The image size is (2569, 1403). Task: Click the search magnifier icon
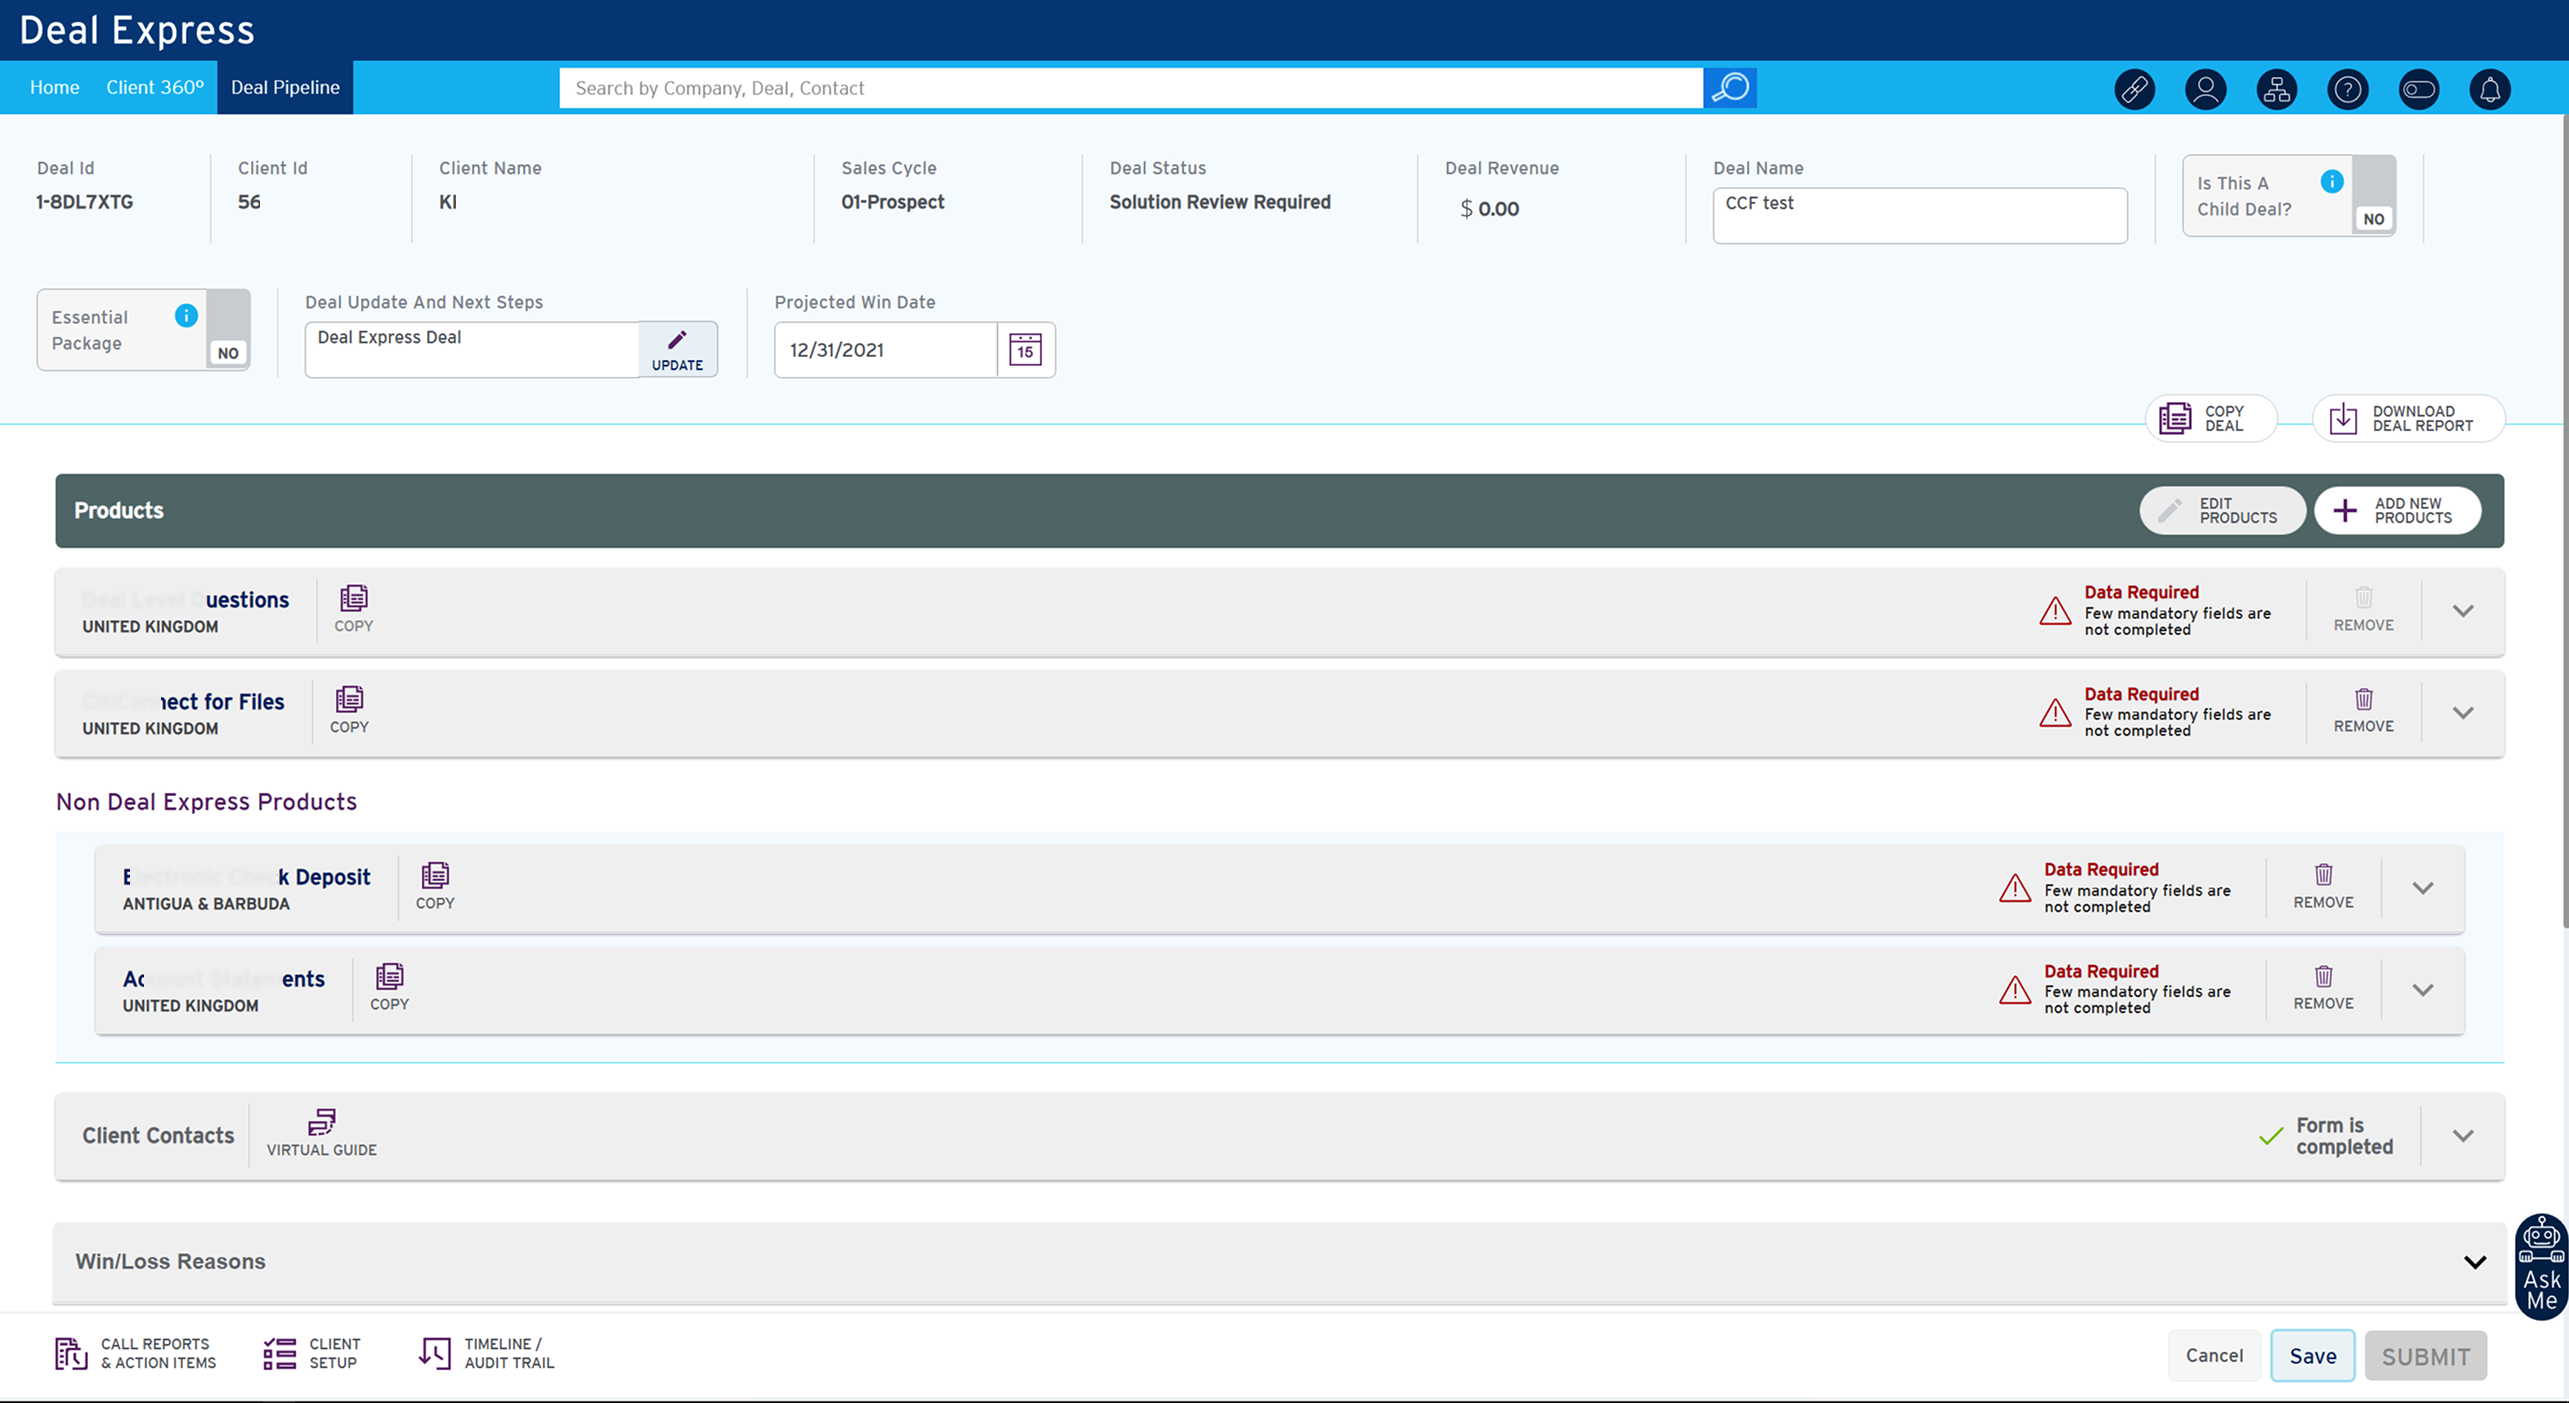click(1730, 88)
